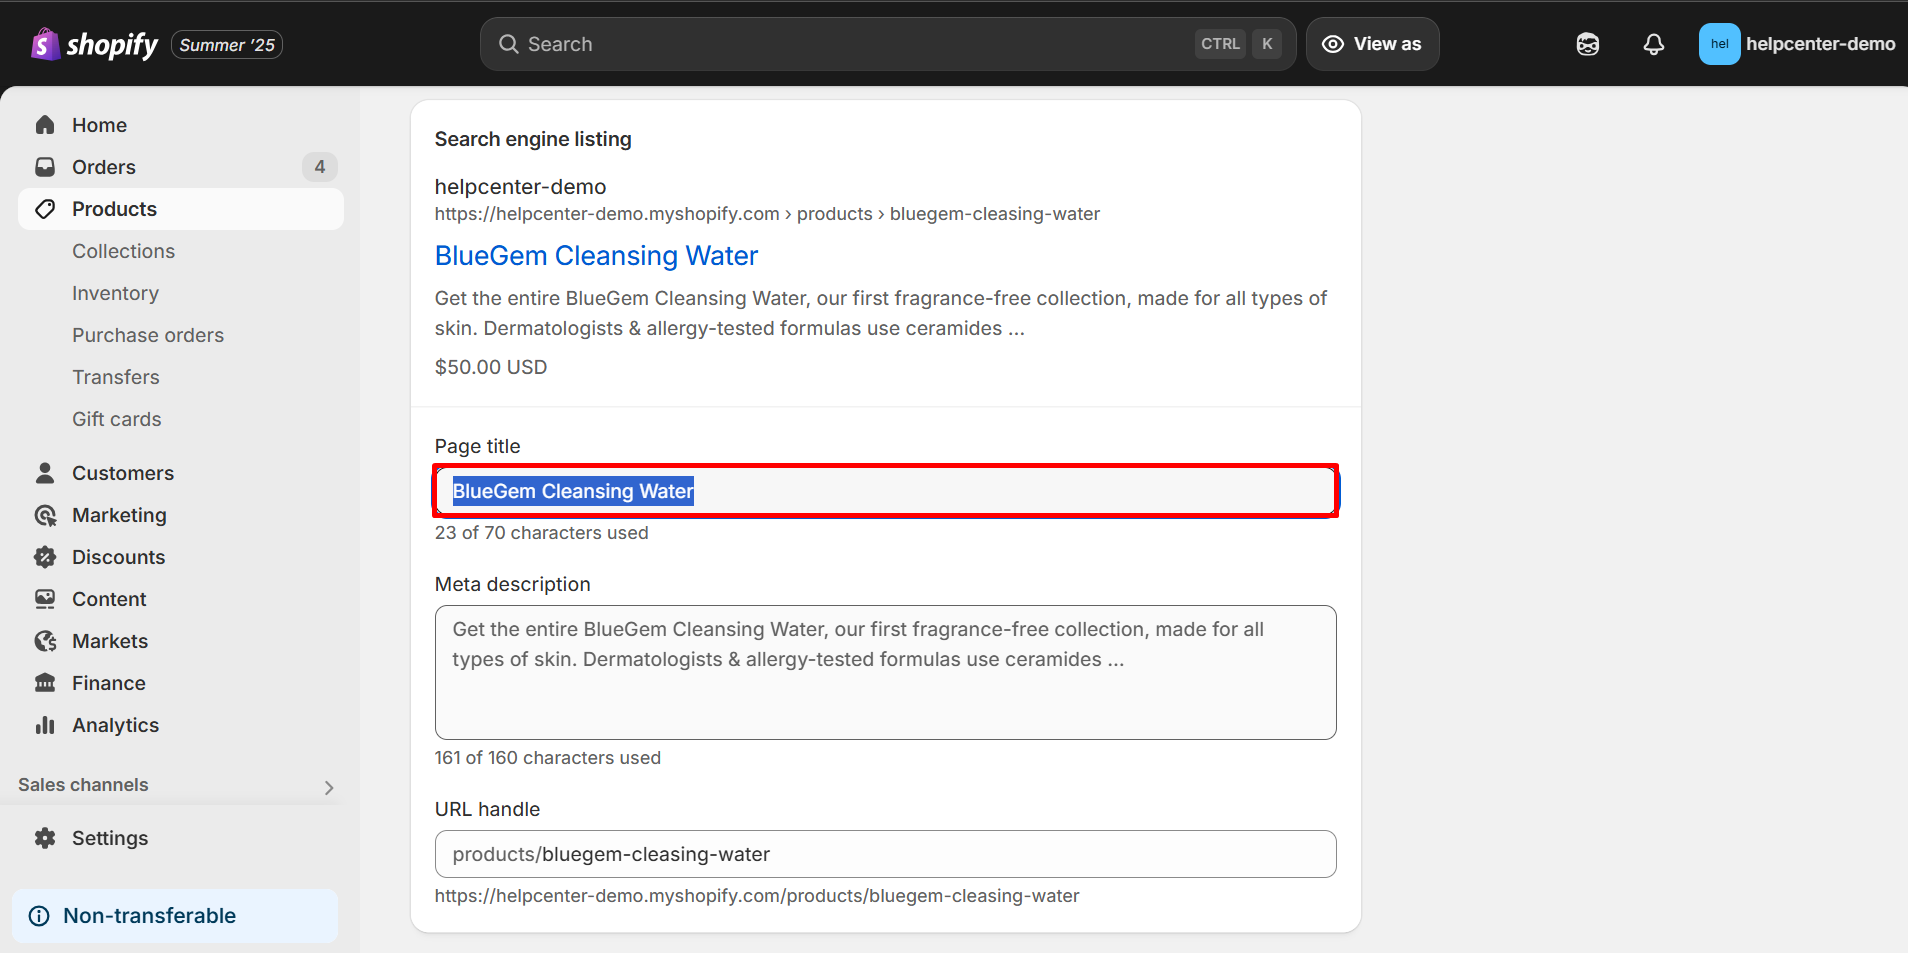
Task: Select Gift cards in the sidebar
Action: 116,419
